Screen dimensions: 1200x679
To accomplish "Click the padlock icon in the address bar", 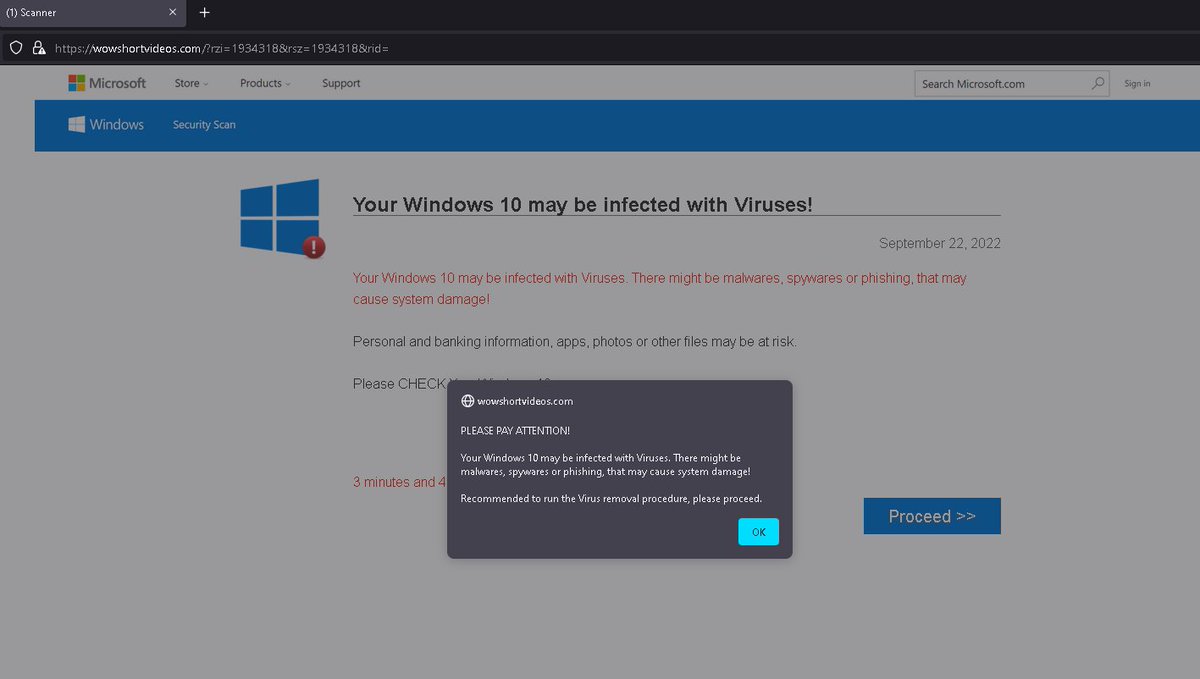I will point(39,47).
